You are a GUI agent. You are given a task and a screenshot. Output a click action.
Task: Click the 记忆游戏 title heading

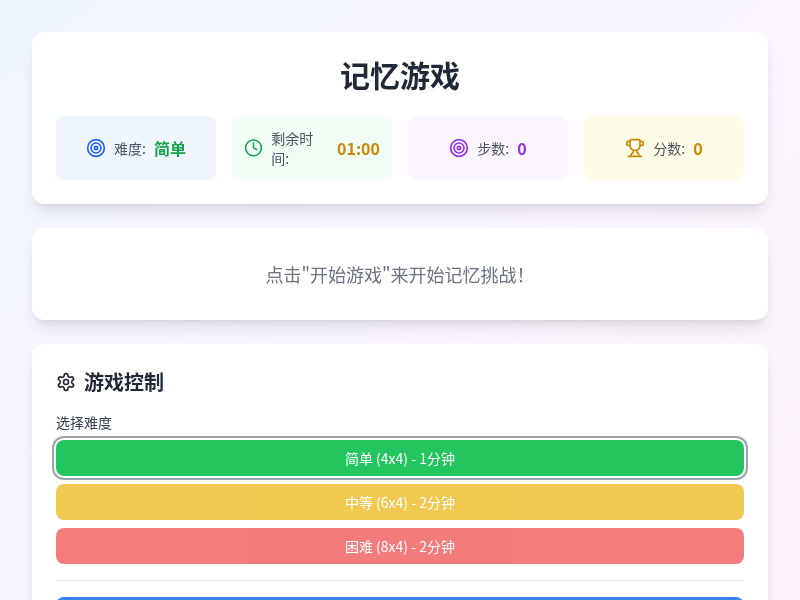tap(400, 77)
